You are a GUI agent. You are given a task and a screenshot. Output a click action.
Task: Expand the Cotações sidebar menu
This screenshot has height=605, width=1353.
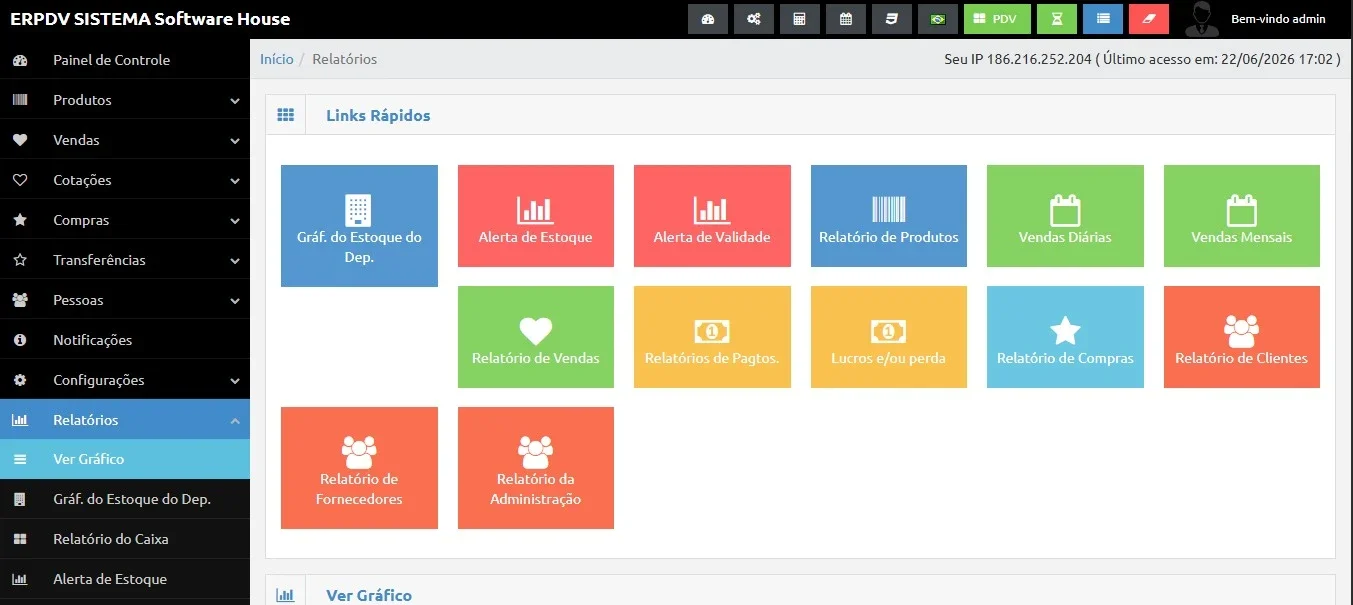125,180
